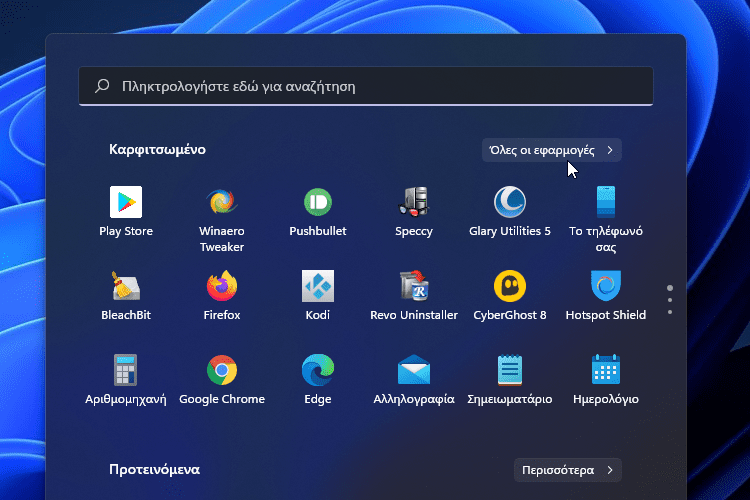Launch BleachBit cleaner

coord(126,287)
